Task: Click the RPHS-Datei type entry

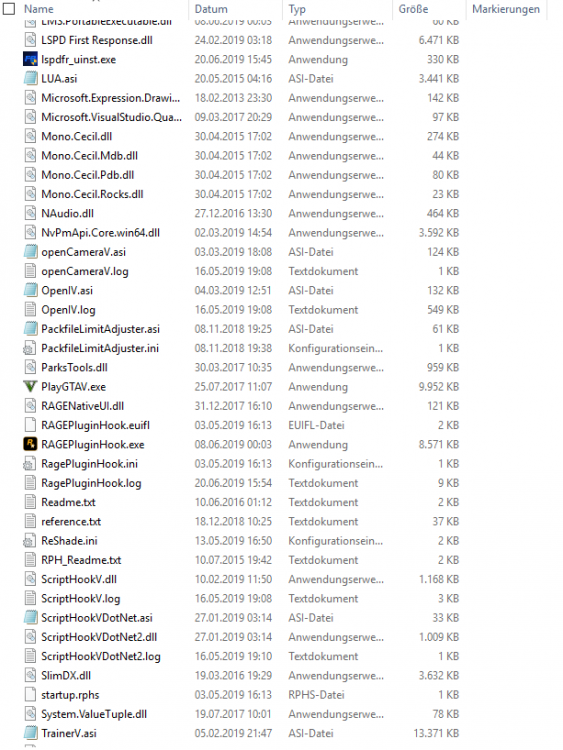Action: [316, 695]
